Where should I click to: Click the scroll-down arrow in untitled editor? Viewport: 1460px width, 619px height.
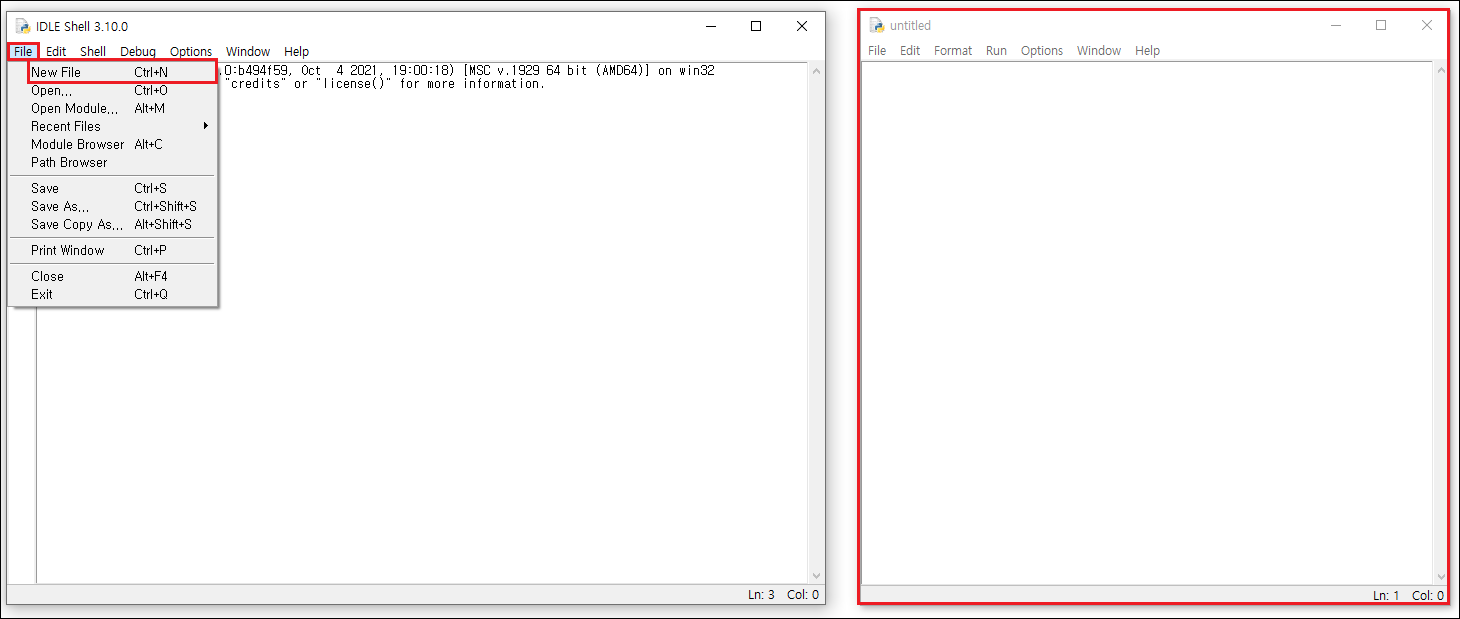(x=1440, y=576)
